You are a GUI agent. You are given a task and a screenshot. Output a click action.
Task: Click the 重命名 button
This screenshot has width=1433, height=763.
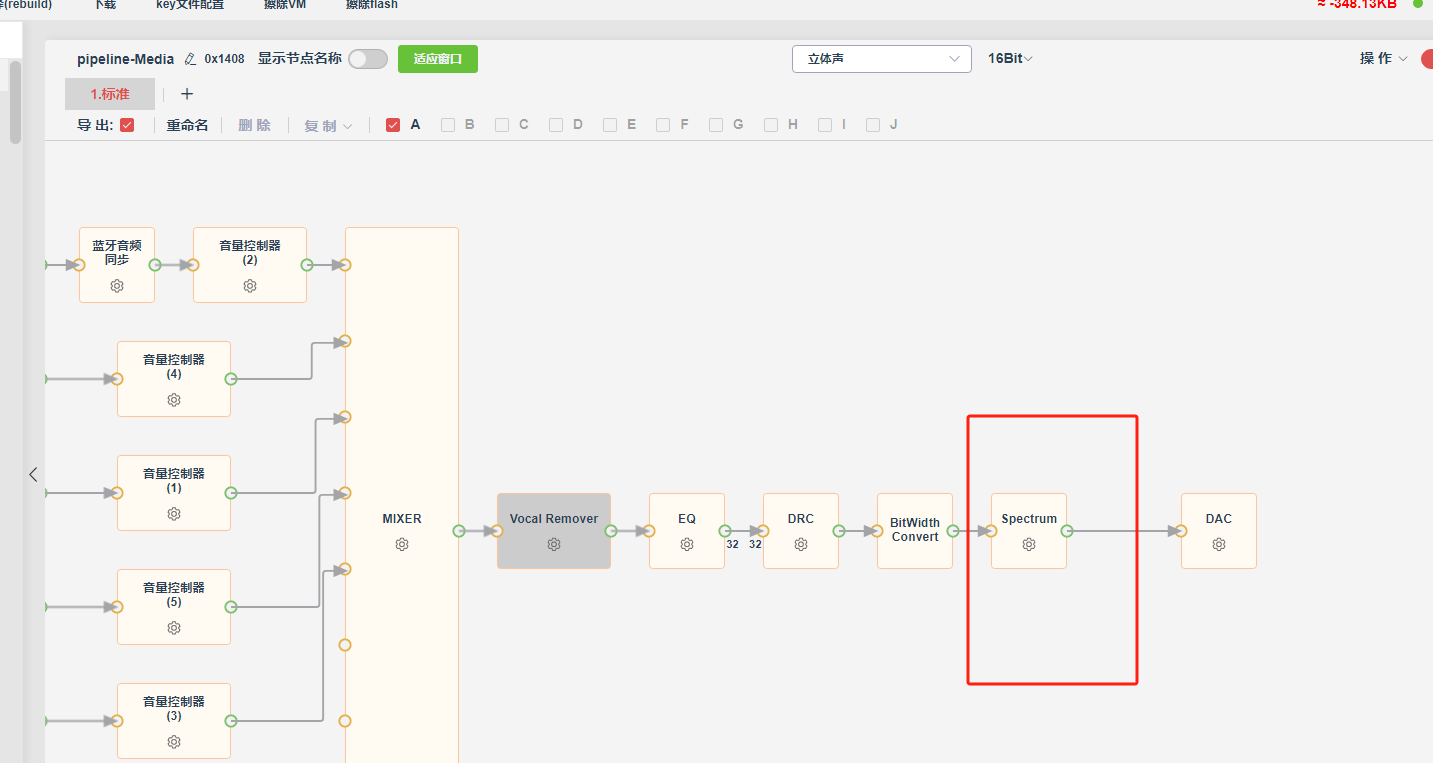(188, 126)
